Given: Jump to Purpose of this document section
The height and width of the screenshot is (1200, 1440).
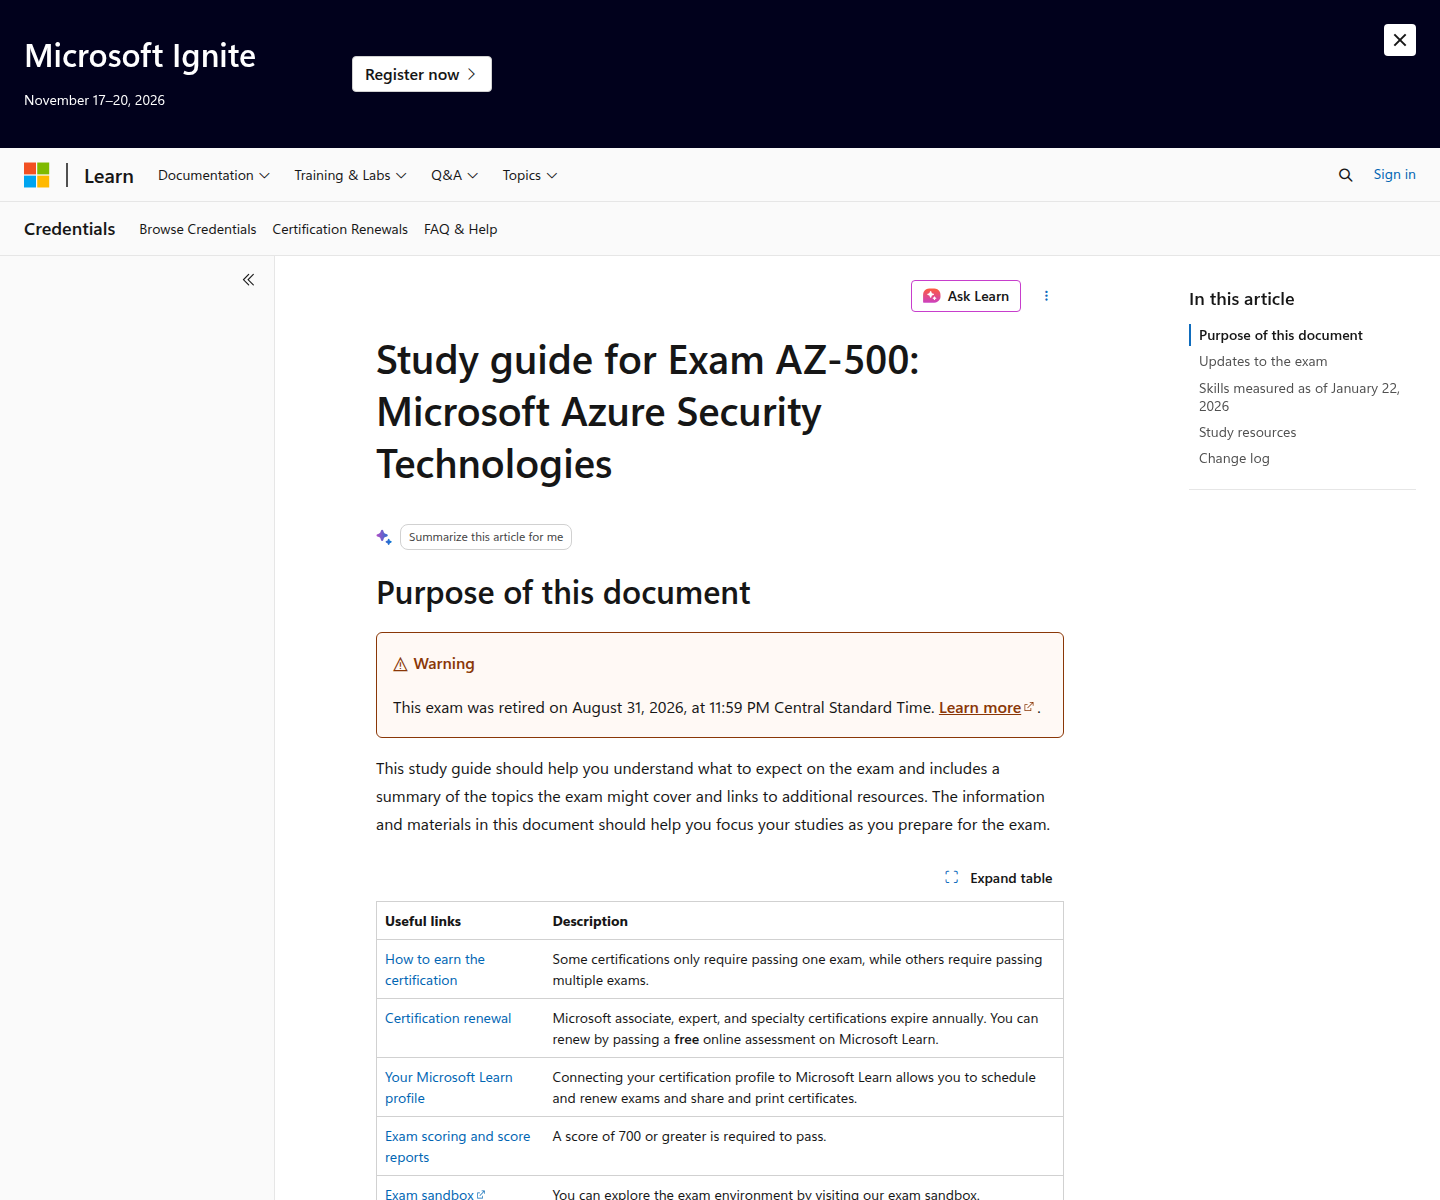Looking at the screenshot, I should [x=1280, y=335].
